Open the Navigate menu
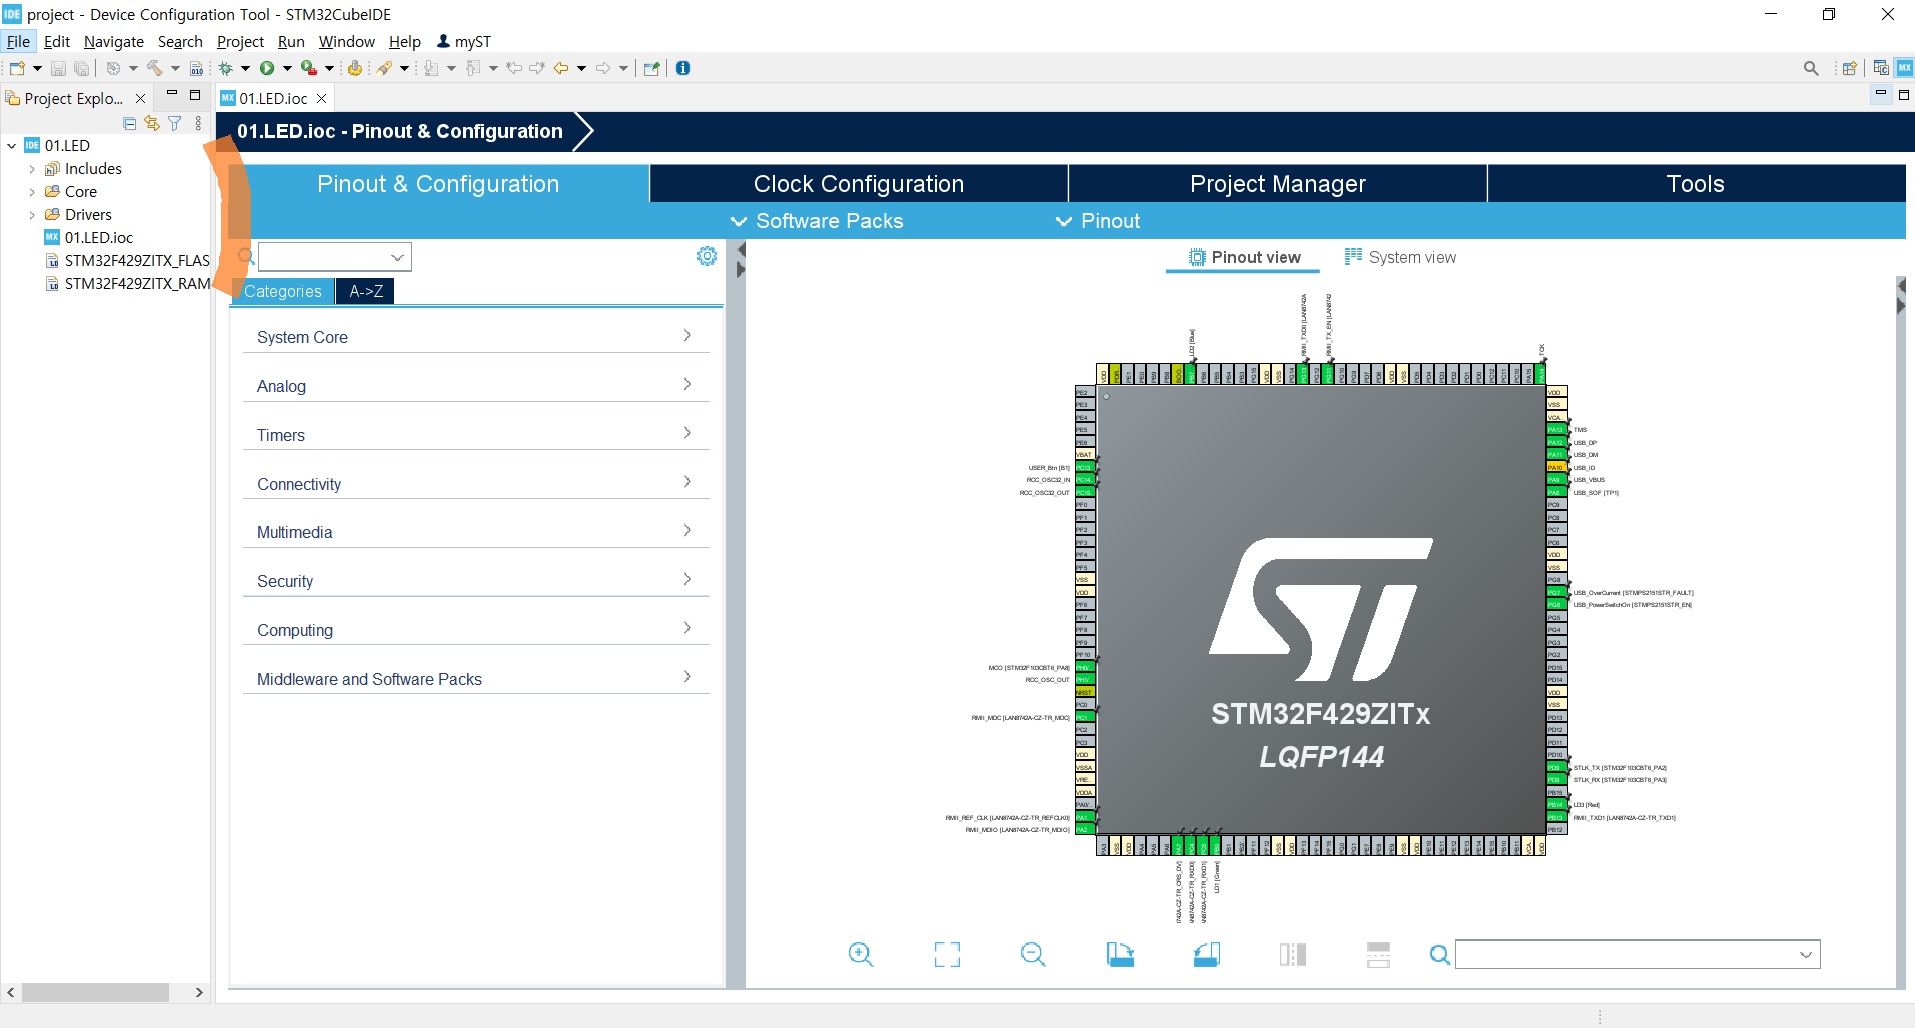Screen dimensions: 1915x1028 click(x=114, y=41)
